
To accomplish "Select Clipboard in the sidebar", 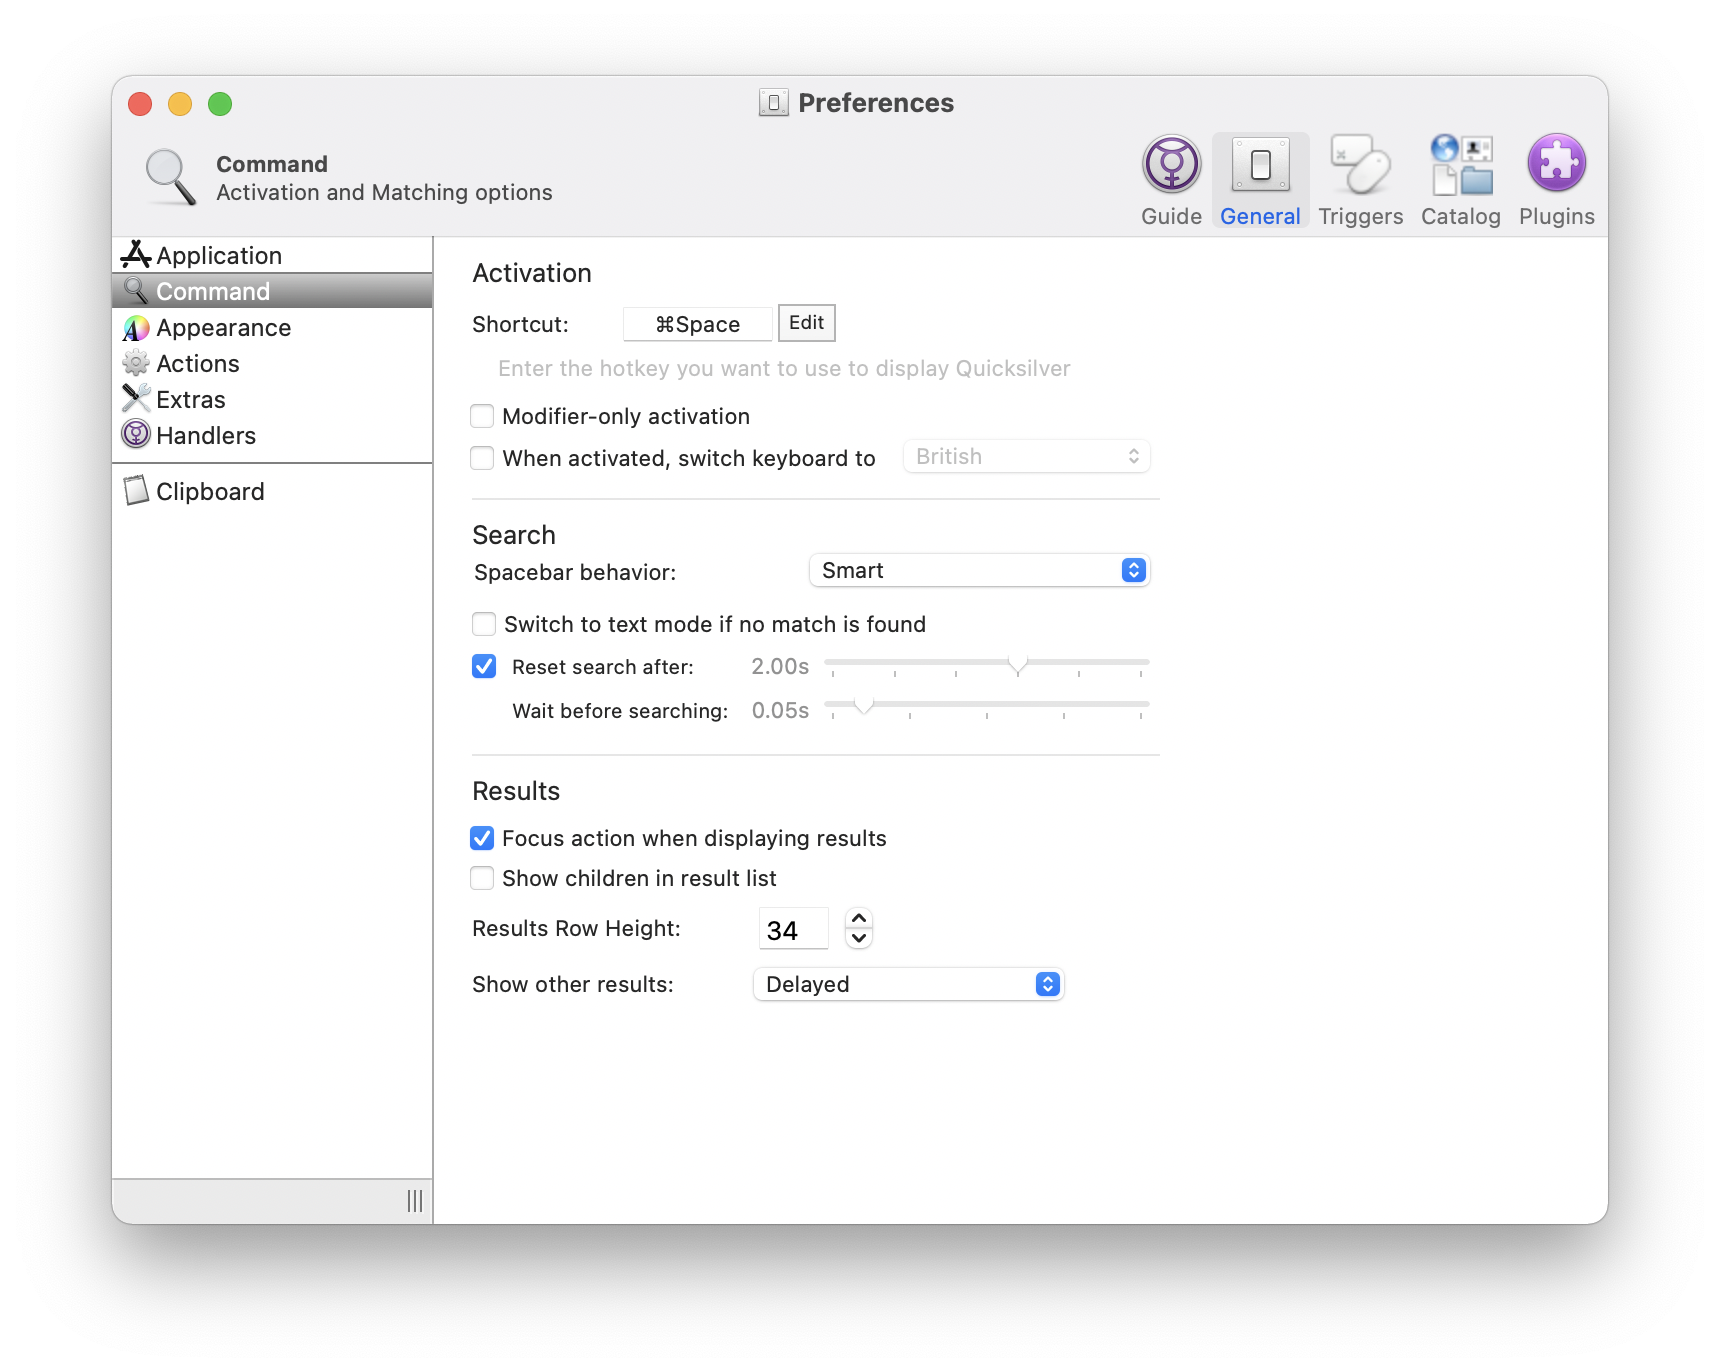I will [x=272, y=491].
